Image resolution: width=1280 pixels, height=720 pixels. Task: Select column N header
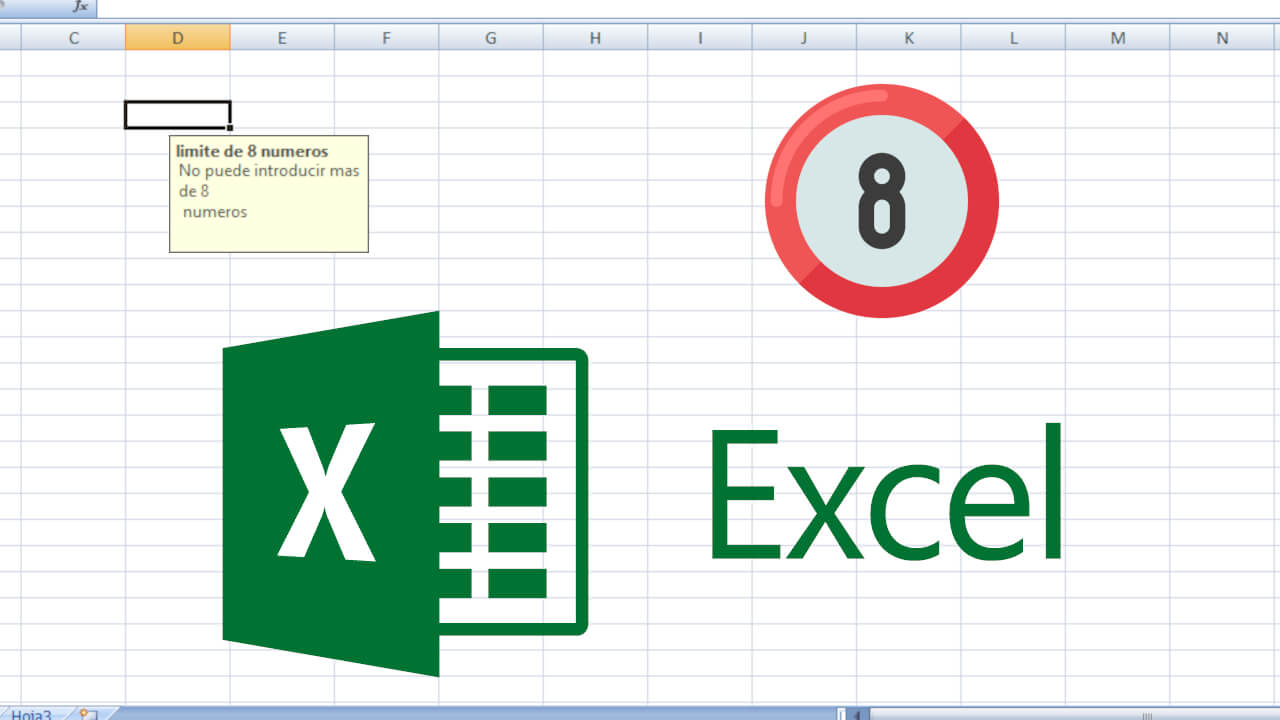1223,38
